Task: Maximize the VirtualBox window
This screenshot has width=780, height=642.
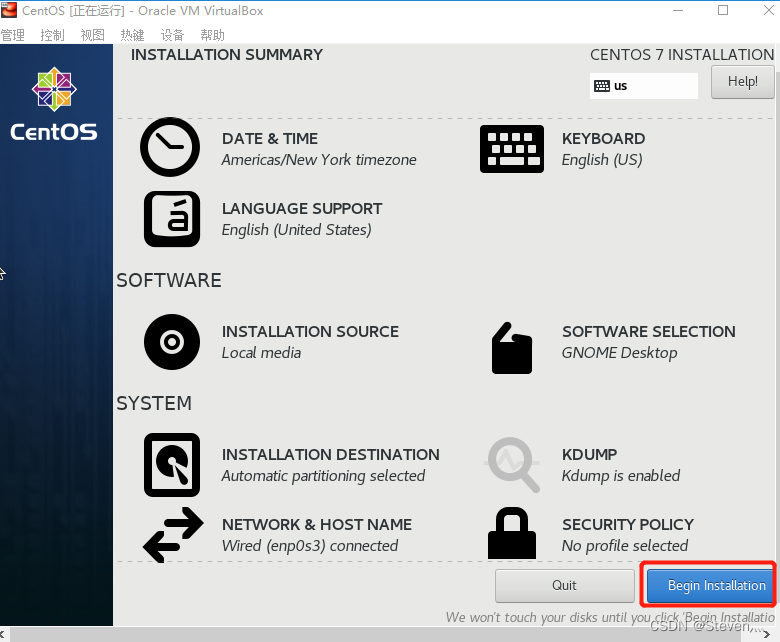Action: pos(723,10)
